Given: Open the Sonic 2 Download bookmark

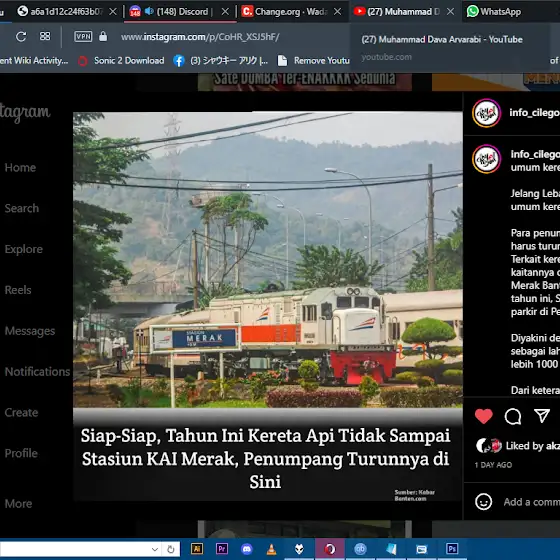Looking at the screenshot, I should pyautogui.click(x=122, y=61).
